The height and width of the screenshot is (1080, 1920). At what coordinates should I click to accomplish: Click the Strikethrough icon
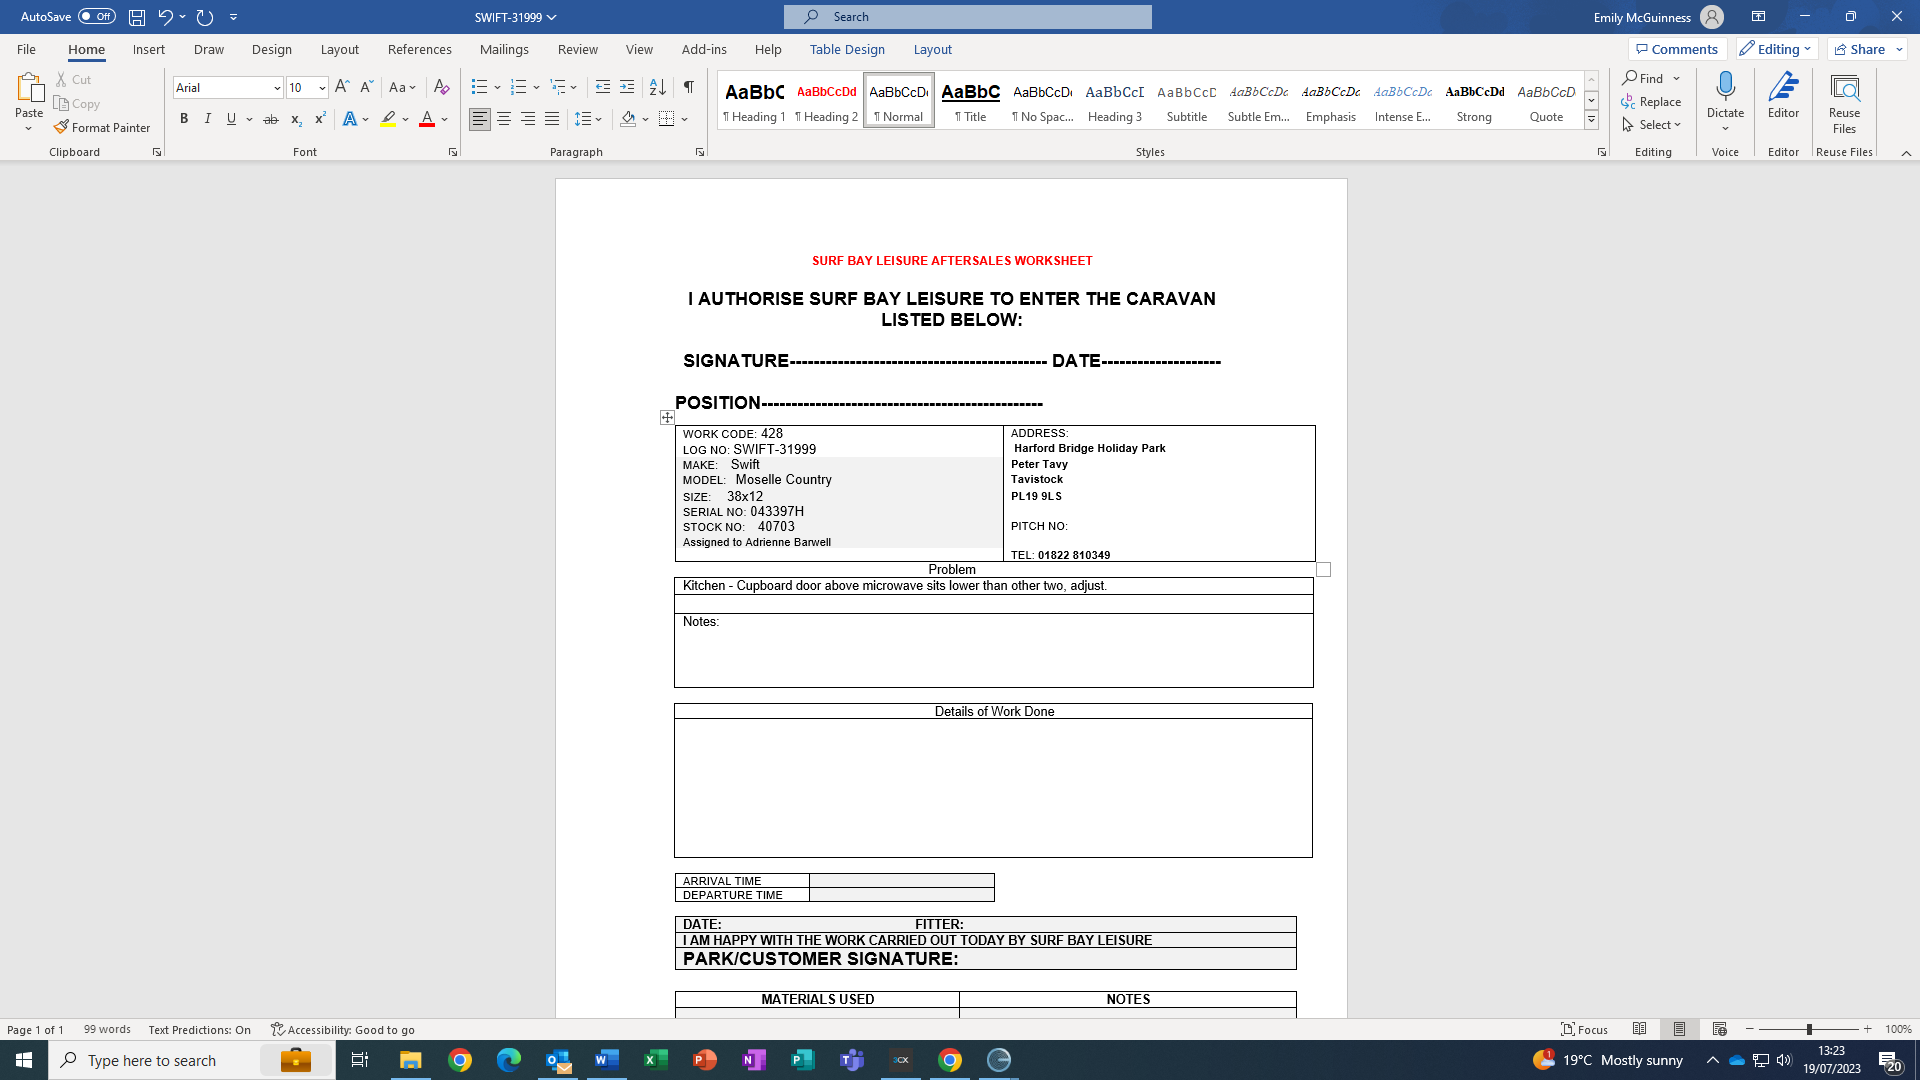(270, 119)
